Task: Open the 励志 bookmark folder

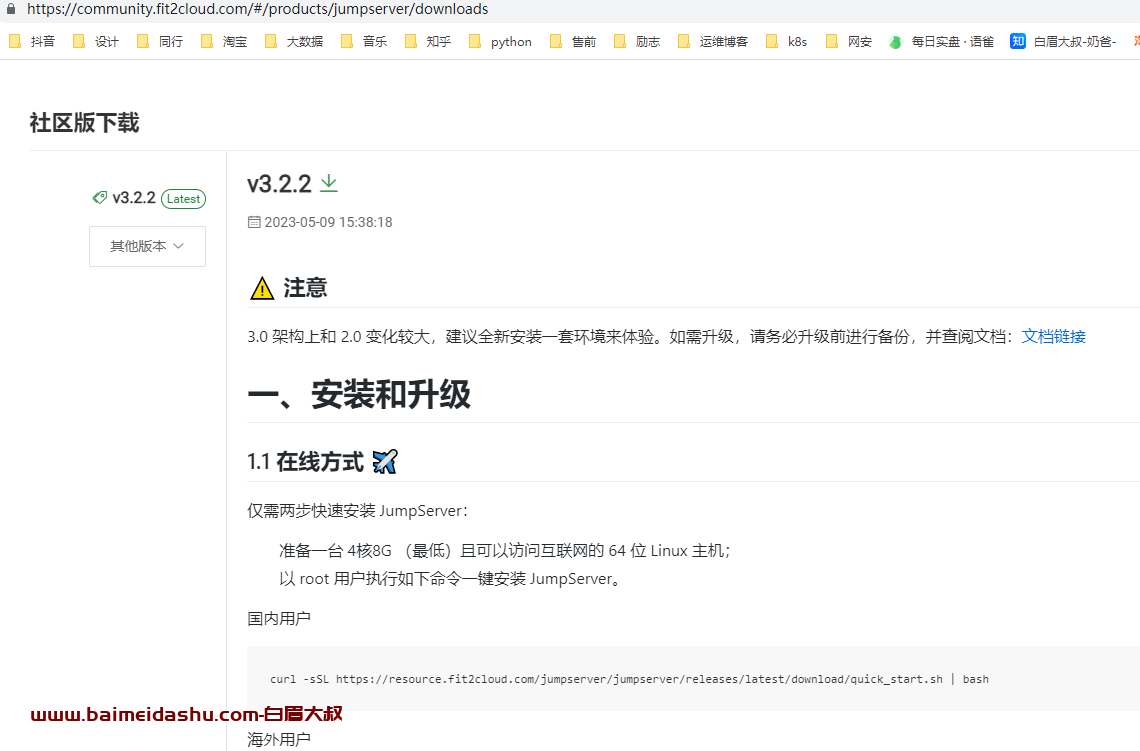Action: point(638,41)
